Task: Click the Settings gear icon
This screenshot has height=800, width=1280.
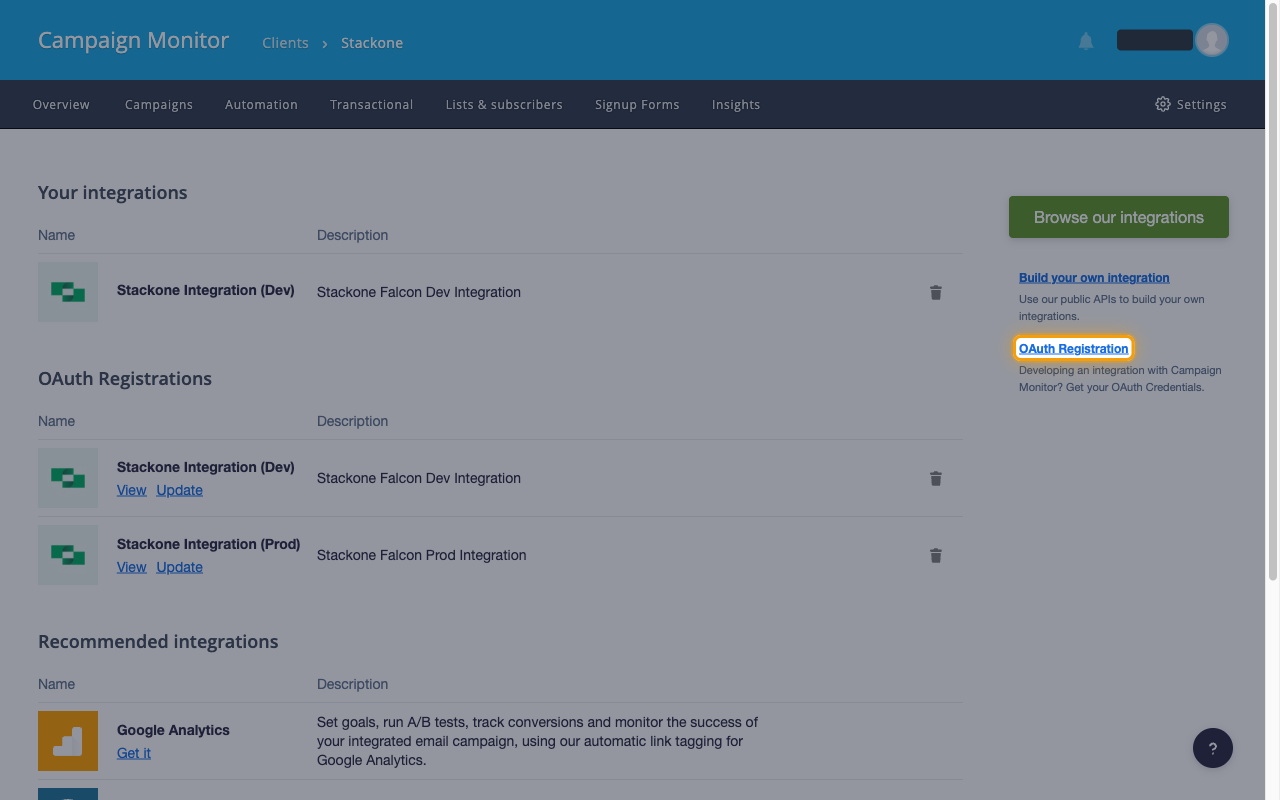Action: pyautogui.click(x=1163, y=104)
